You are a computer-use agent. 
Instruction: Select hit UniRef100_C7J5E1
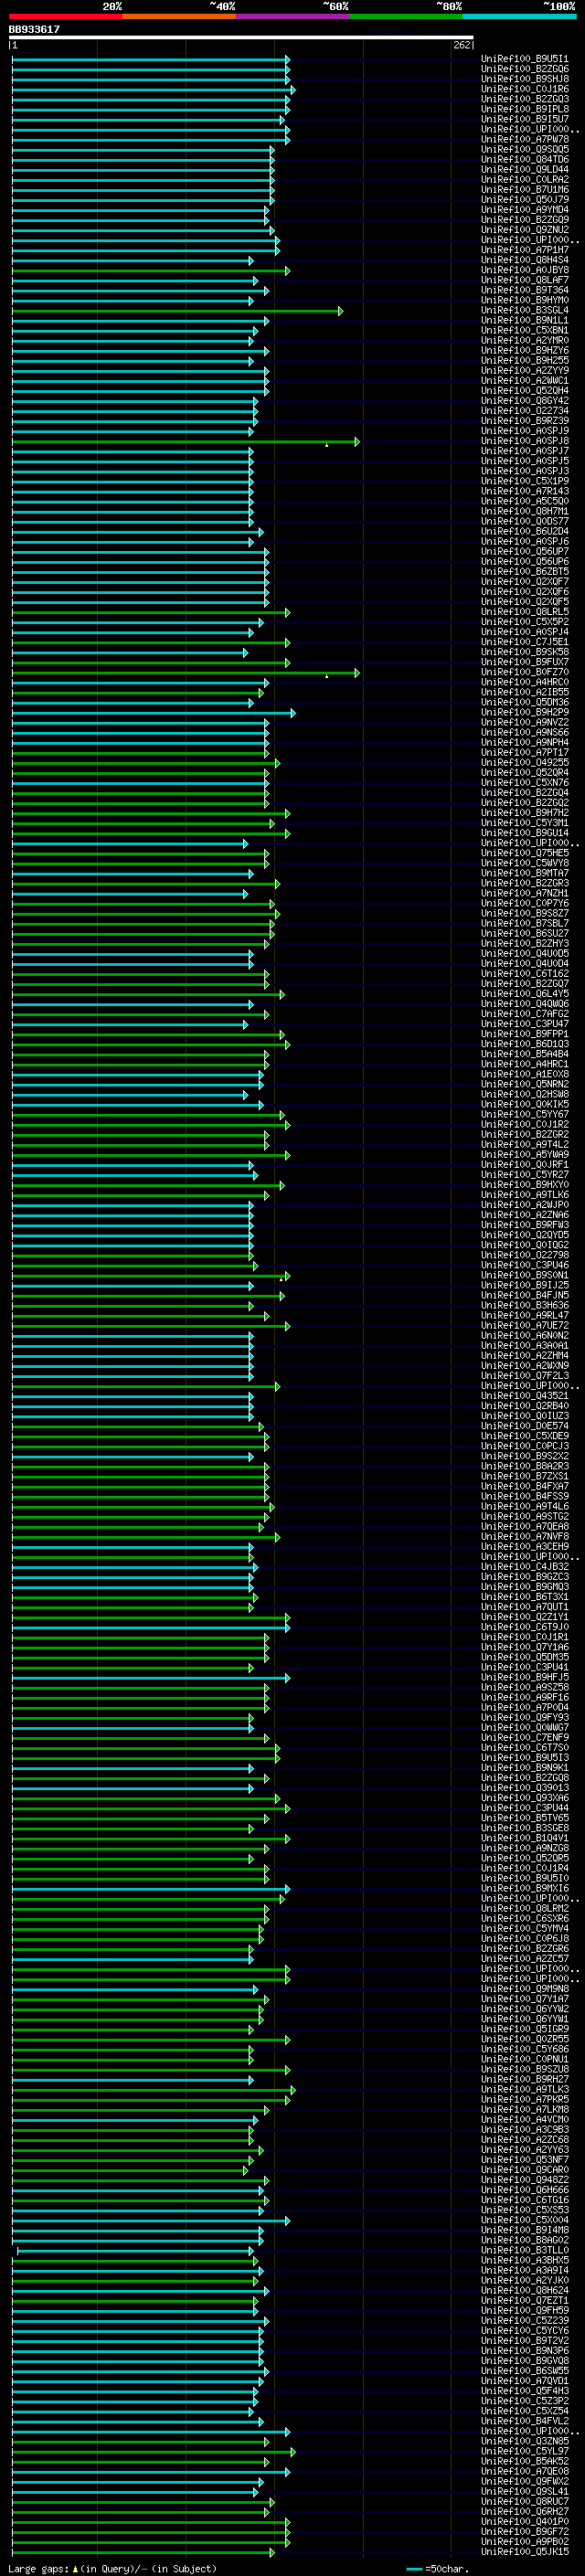524,642
